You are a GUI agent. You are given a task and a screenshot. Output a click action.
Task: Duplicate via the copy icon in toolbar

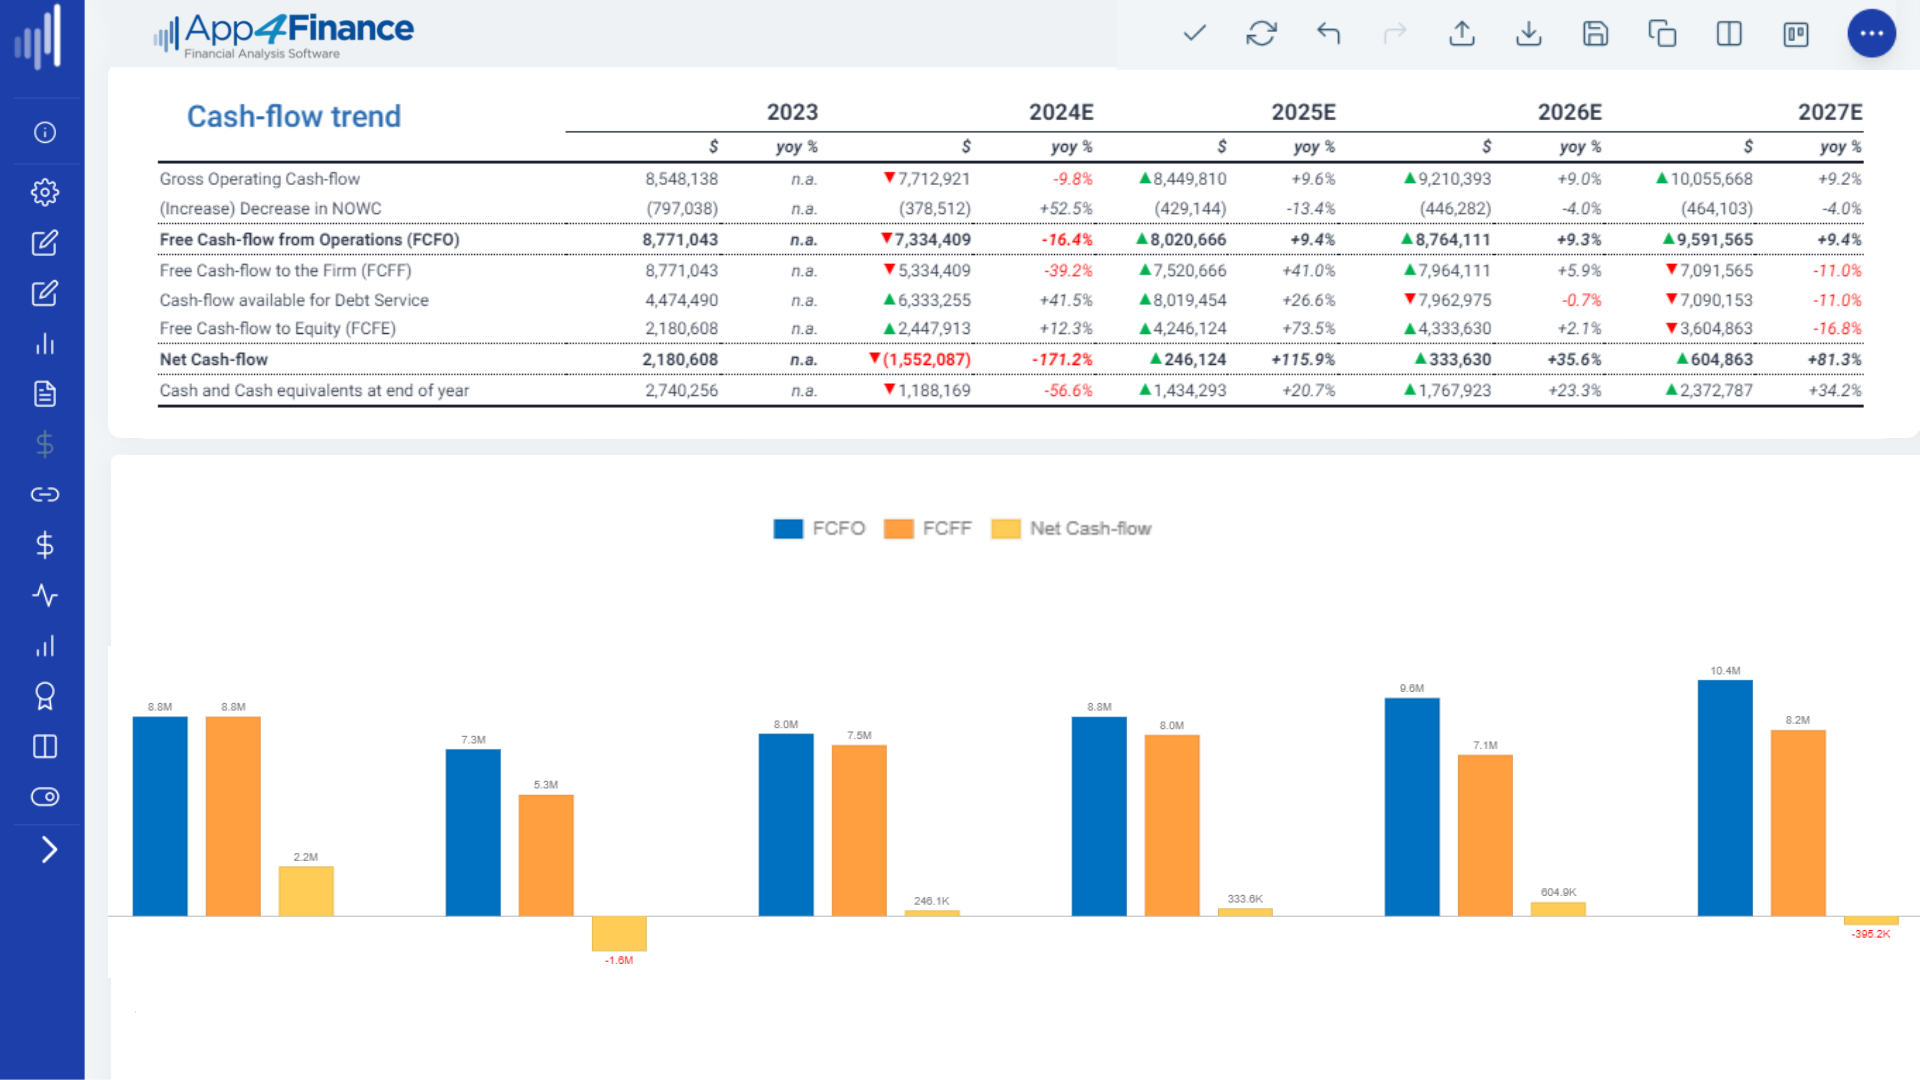(1662, 33)
